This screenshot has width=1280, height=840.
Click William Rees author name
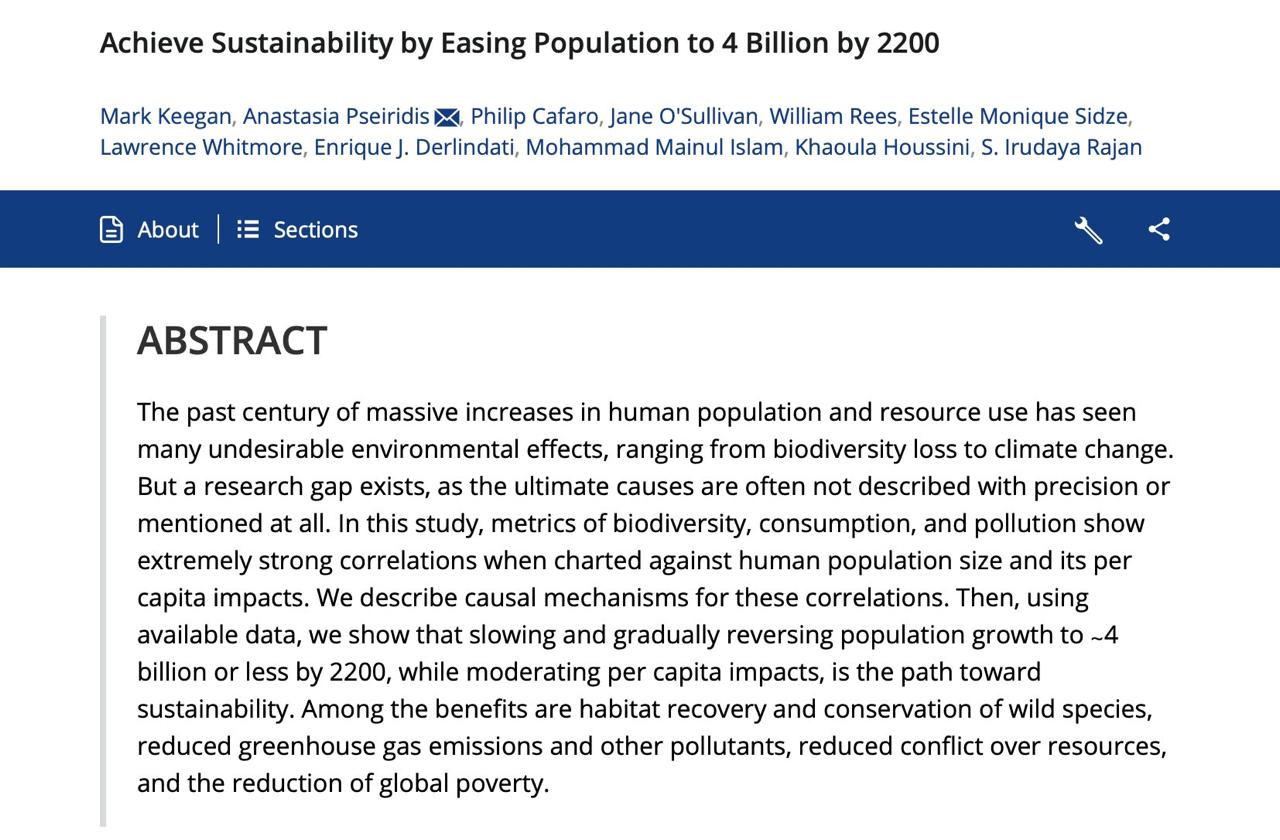pyautogui.click(x=833, y=116)
